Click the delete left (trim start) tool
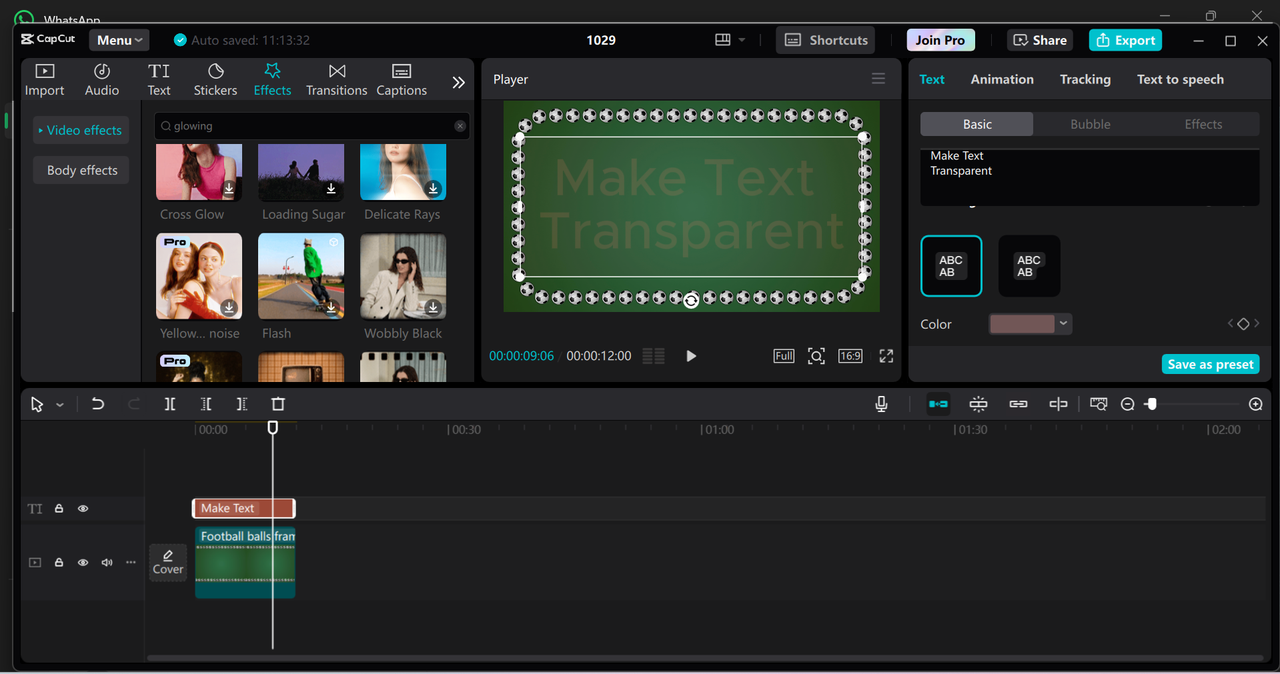The height and width of the screenshot is (674, 1280). point(206,404)
